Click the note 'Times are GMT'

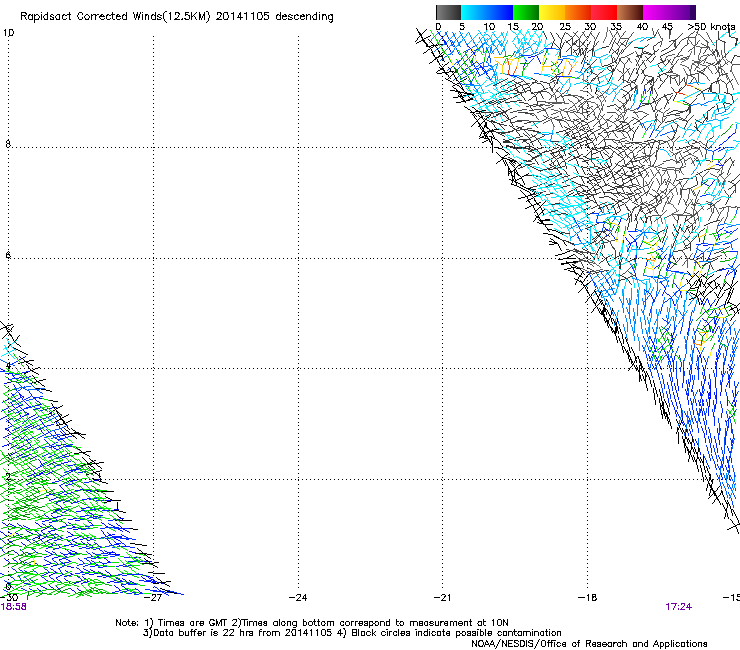pyautogui.click(x=193, y=623)
